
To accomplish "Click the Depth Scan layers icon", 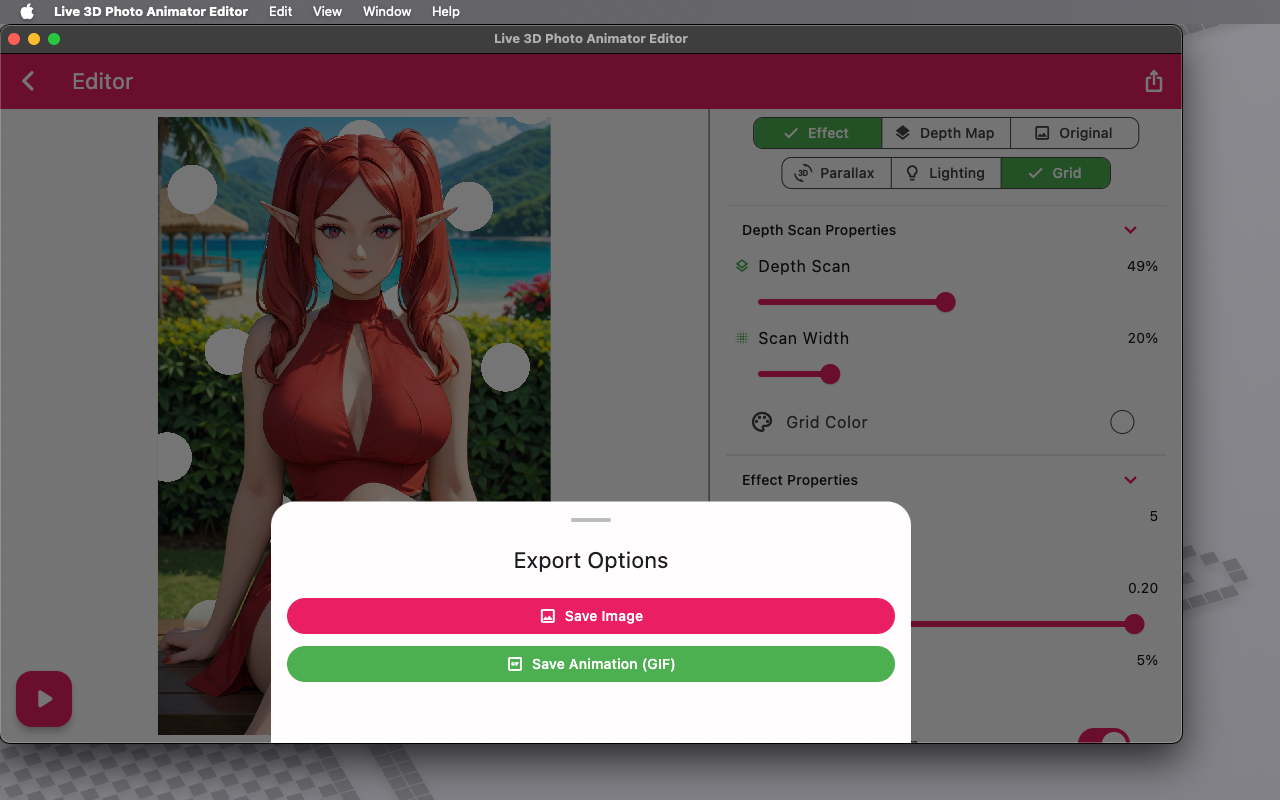I will (x=742, y=266).
